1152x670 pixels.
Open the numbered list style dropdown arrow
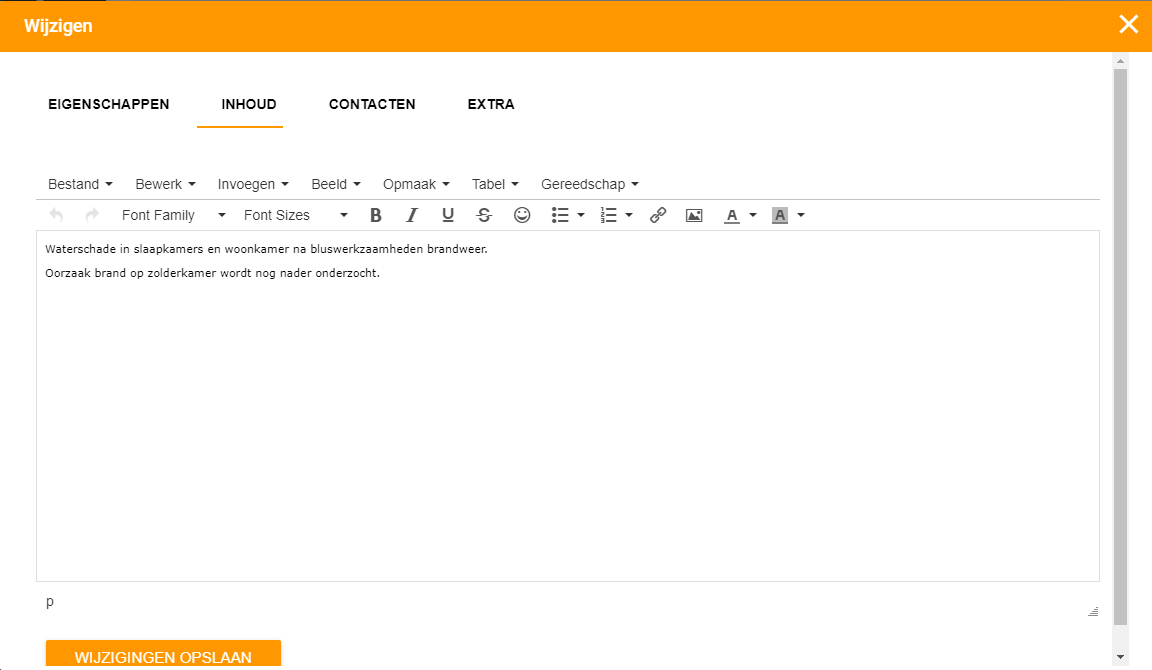pyautogui.click(x=629, y=215)
